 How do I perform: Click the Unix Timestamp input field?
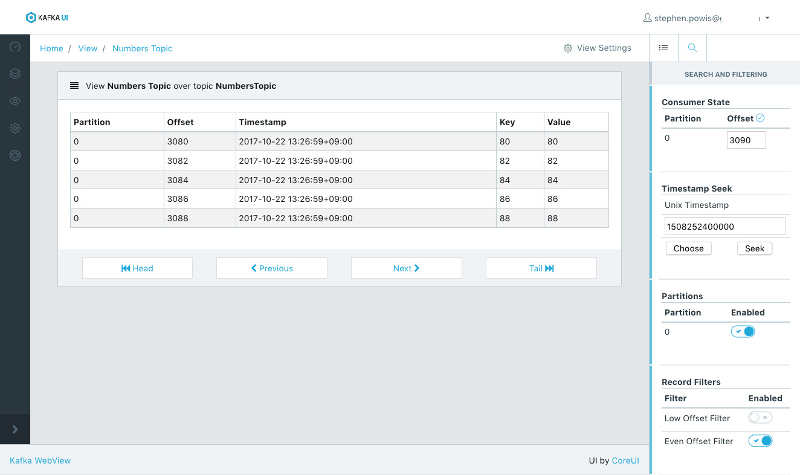724,226
